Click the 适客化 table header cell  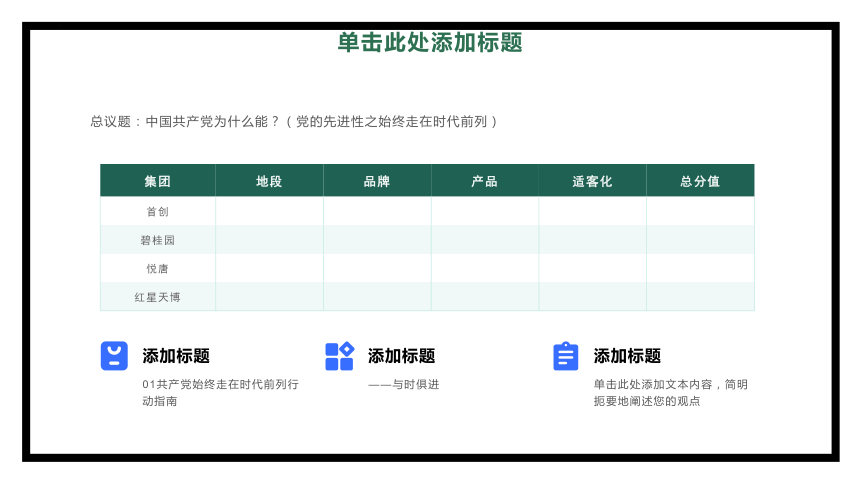click(592, 181)
